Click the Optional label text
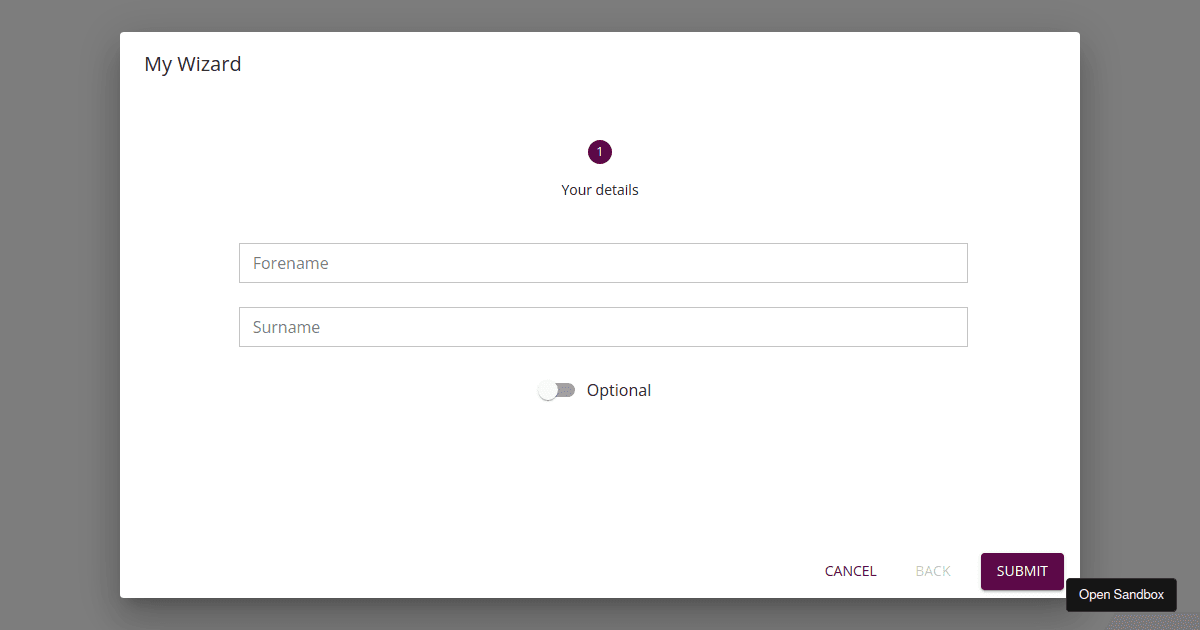 point(619,389)
